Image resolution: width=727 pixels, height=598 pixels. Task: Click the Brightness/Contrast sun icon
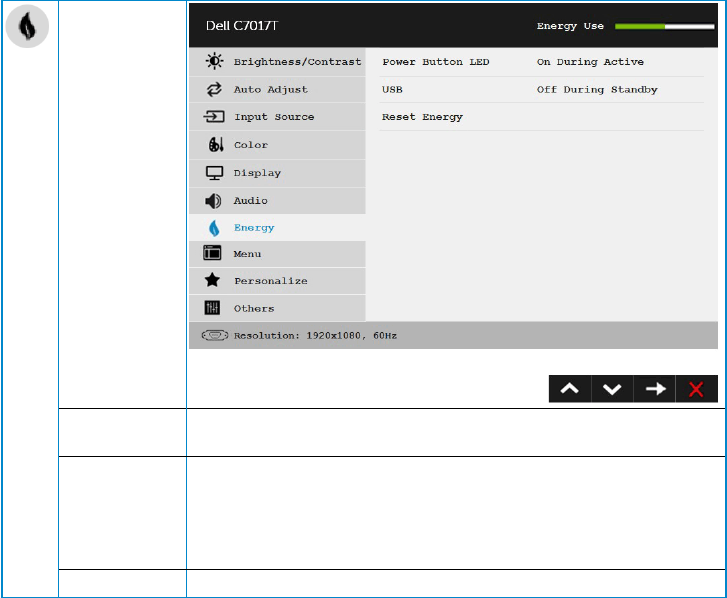click(x=214, y=61)
